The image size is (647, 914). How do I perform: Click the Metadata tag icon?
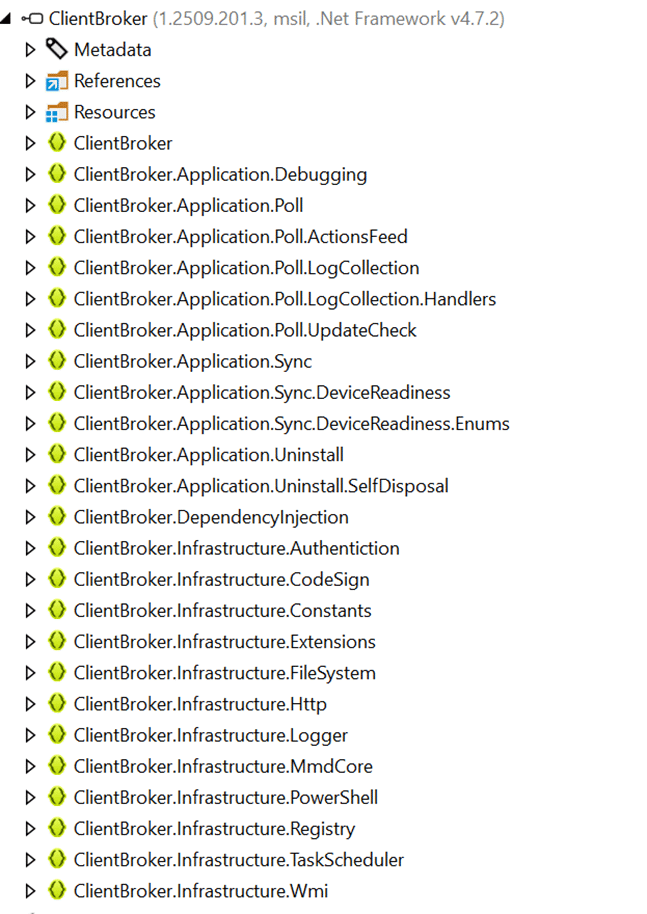(x=57, y=49)
